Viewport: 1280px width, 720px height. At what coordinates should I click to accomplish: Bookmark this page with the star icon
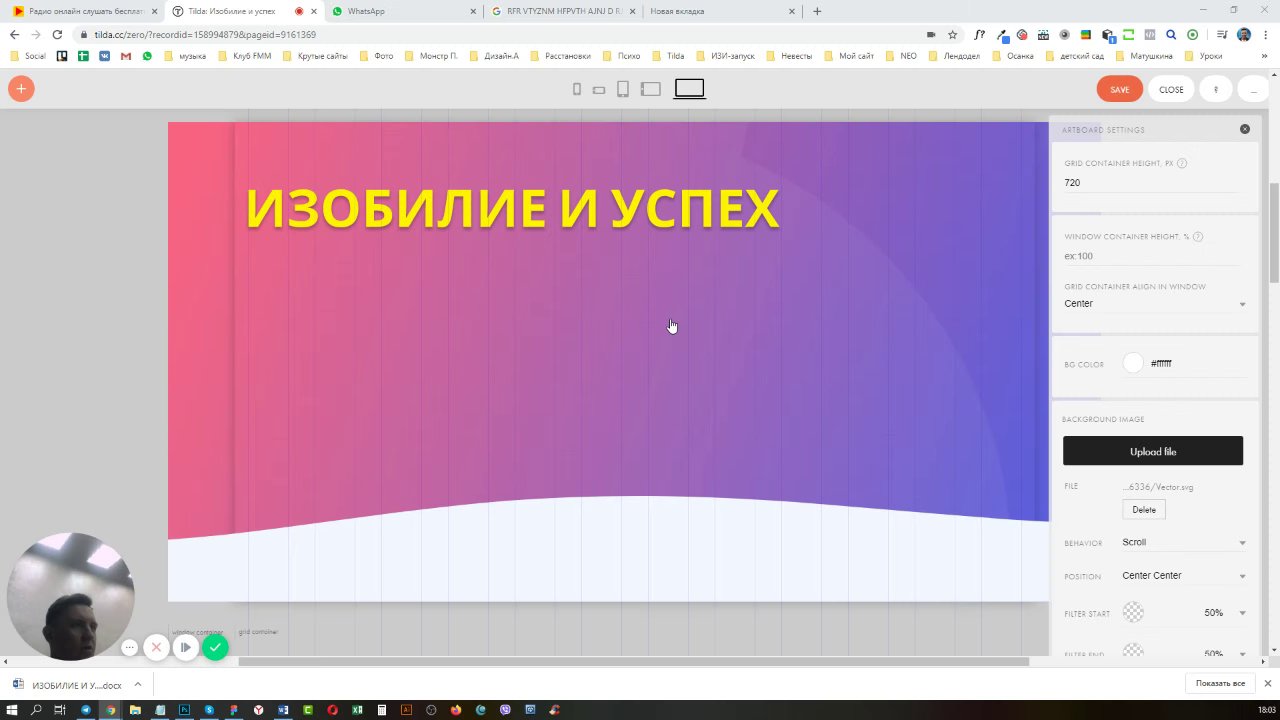[x=952, y=34]
